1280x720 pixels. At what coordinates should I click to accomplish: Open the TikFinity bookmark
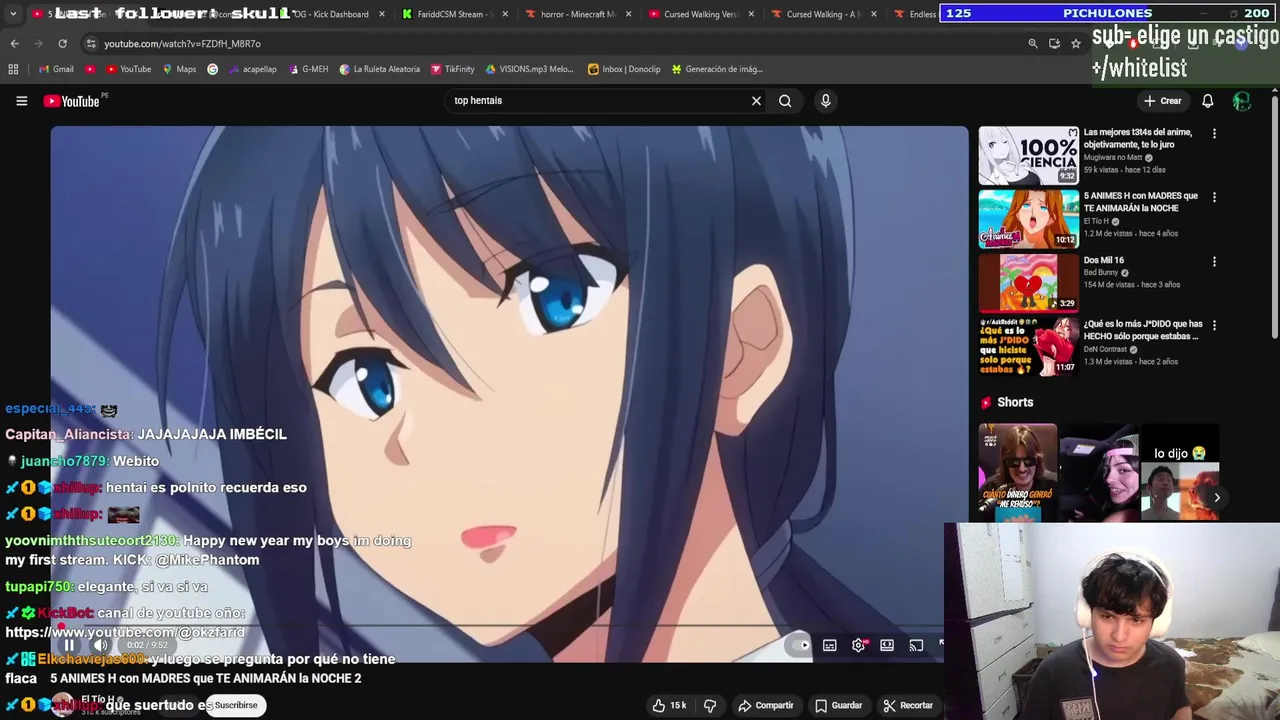[453, 69]
